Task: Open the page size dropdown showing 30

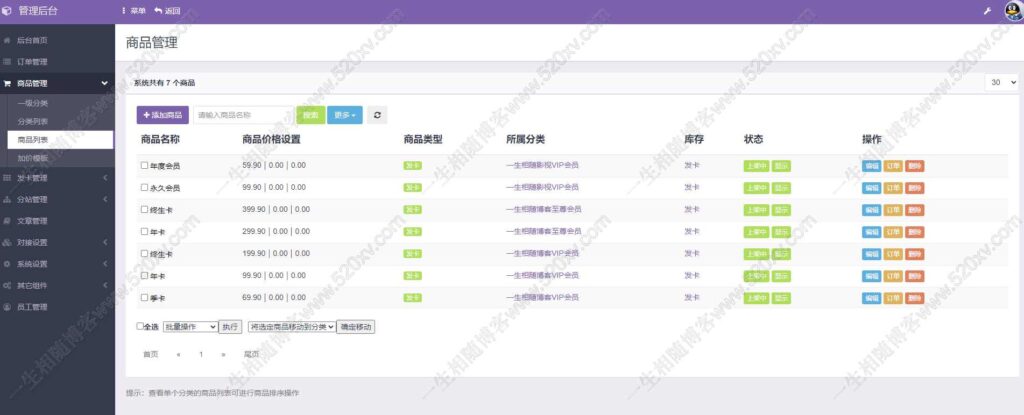Action: tap(1002, 82)
